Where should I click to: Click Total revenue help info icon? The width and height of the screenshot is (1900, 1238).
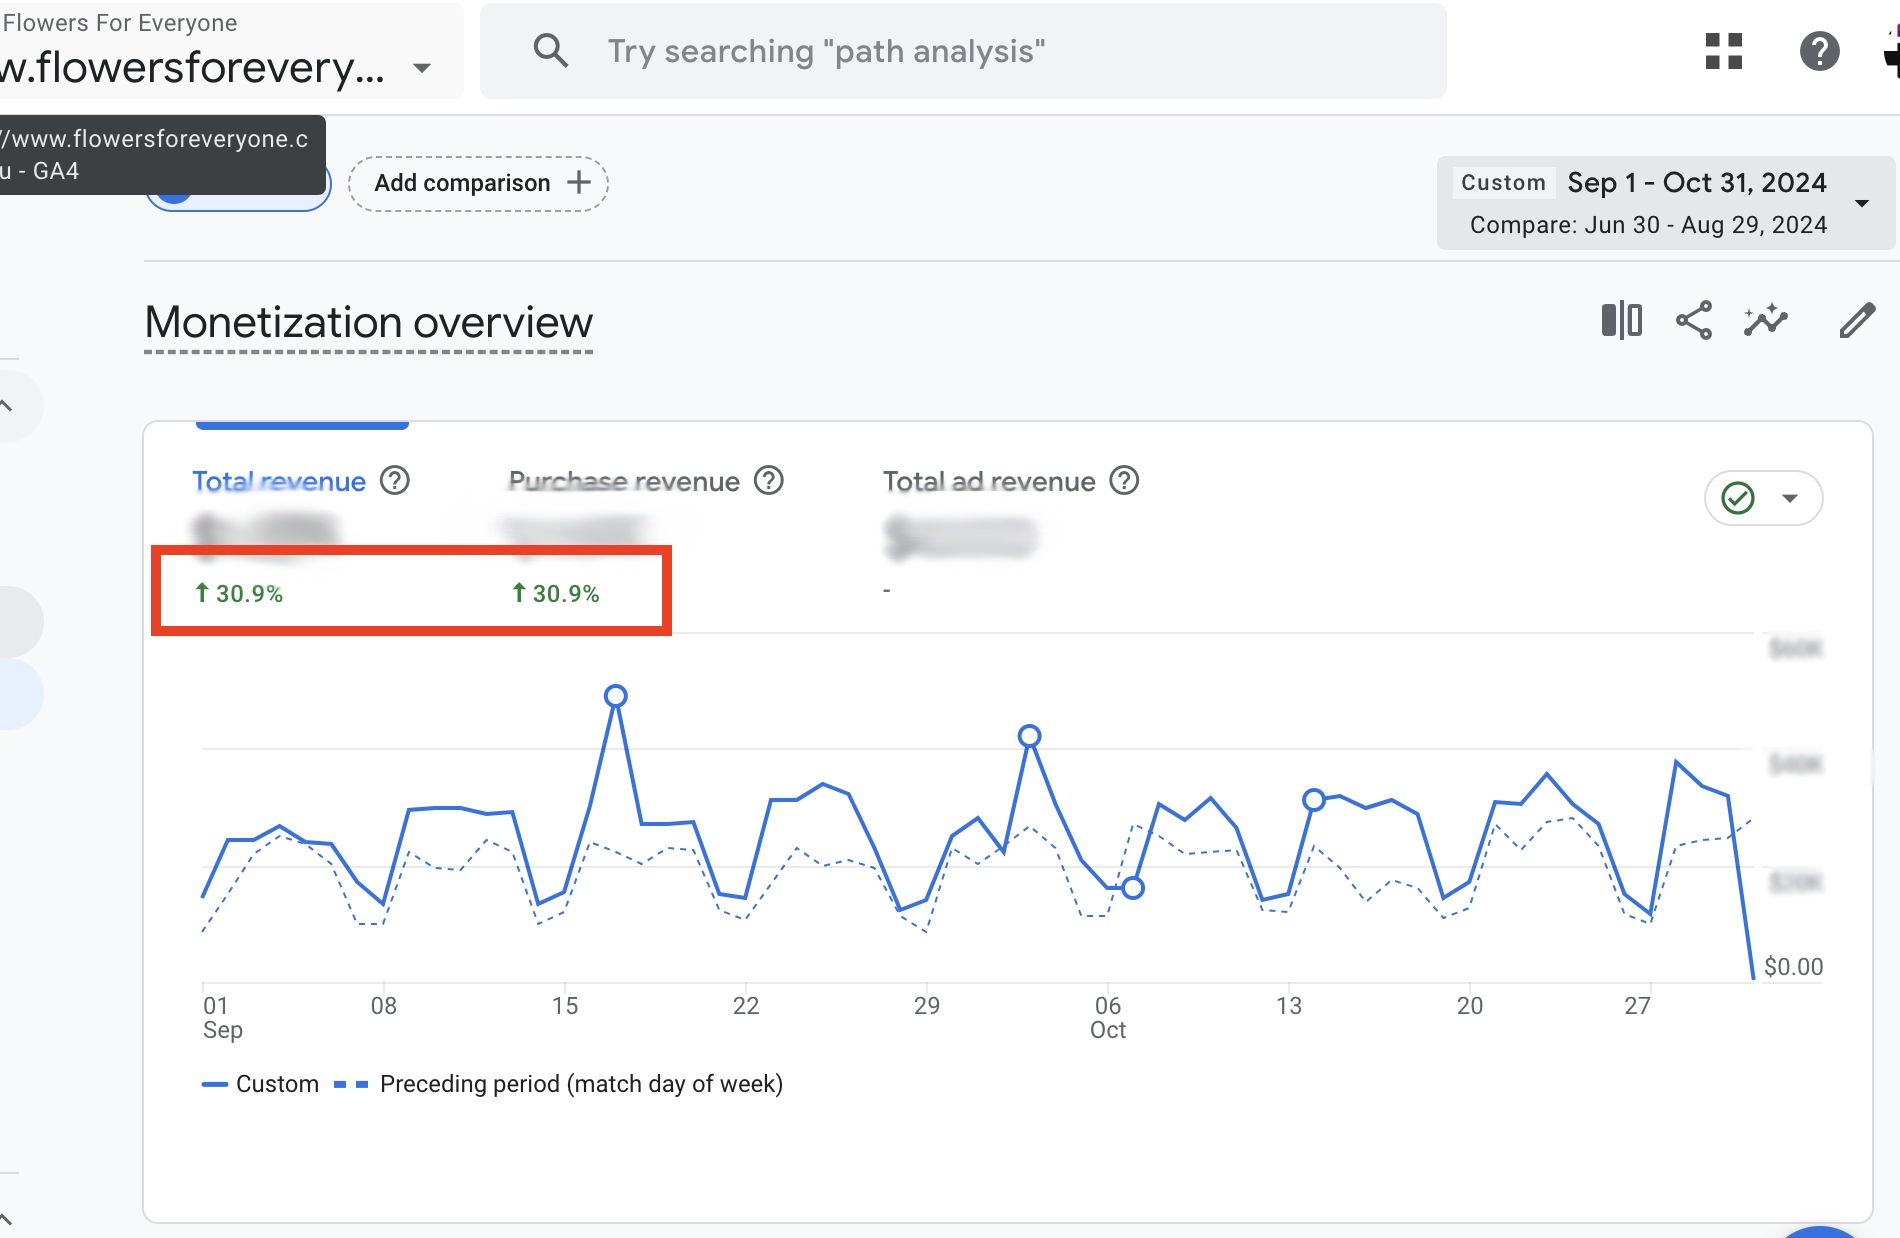click(395, 481)
